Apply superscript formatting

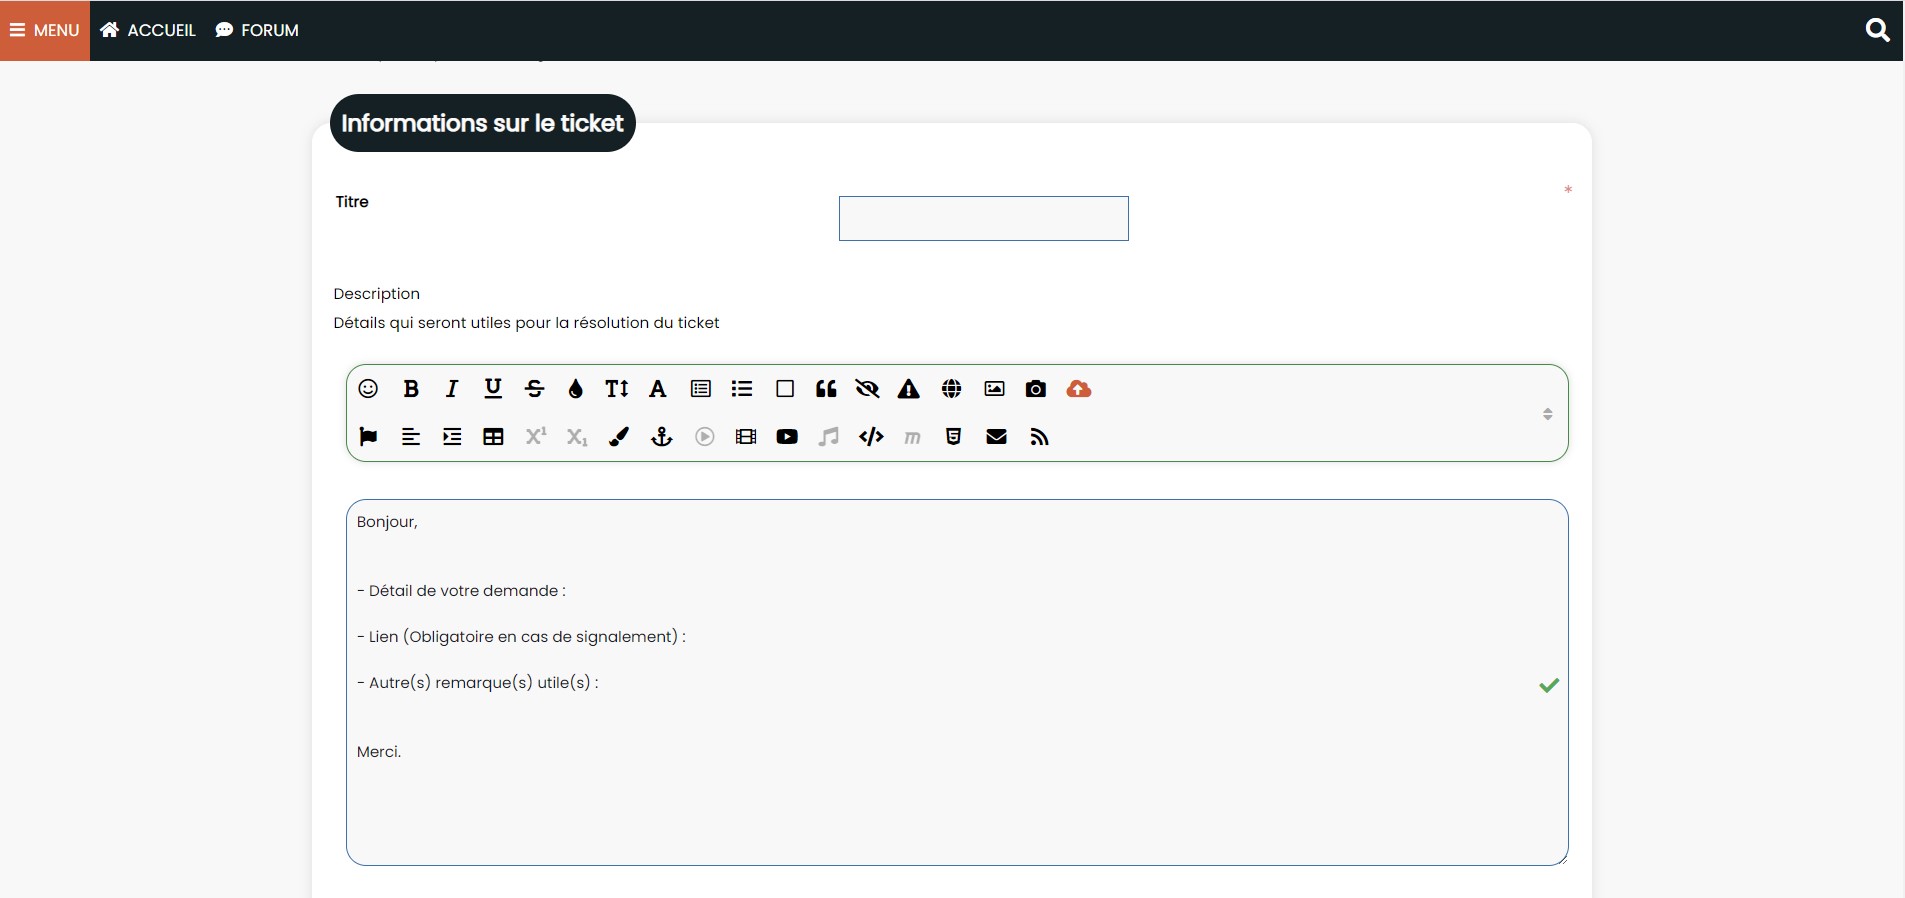(x=536, y=436)
